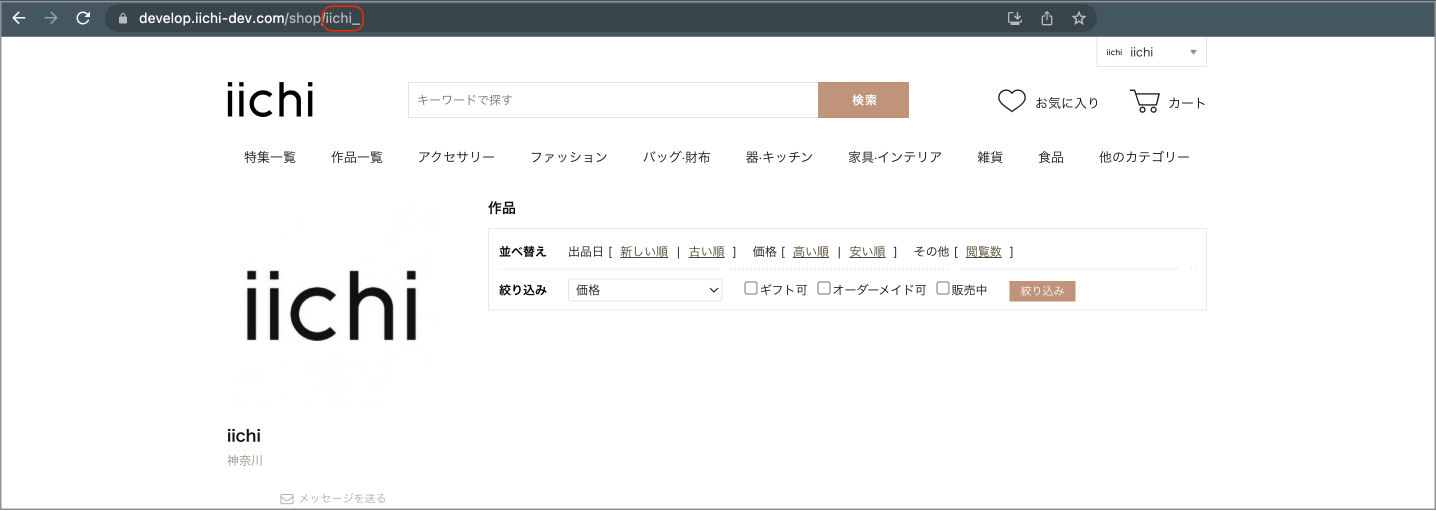
Task: Click the browser address bar URL
Action: pyautogui.click(x=250, y=18)
